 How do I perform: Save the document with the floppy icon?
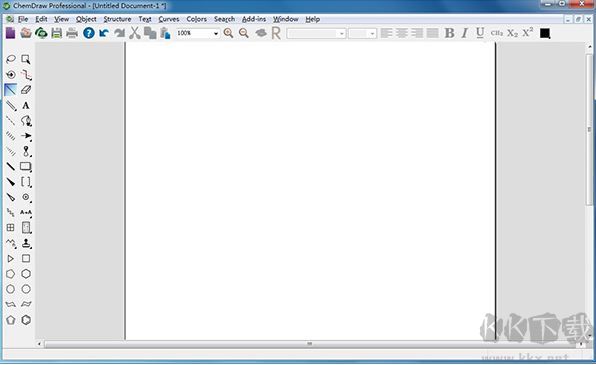click(x=57, y=33)
